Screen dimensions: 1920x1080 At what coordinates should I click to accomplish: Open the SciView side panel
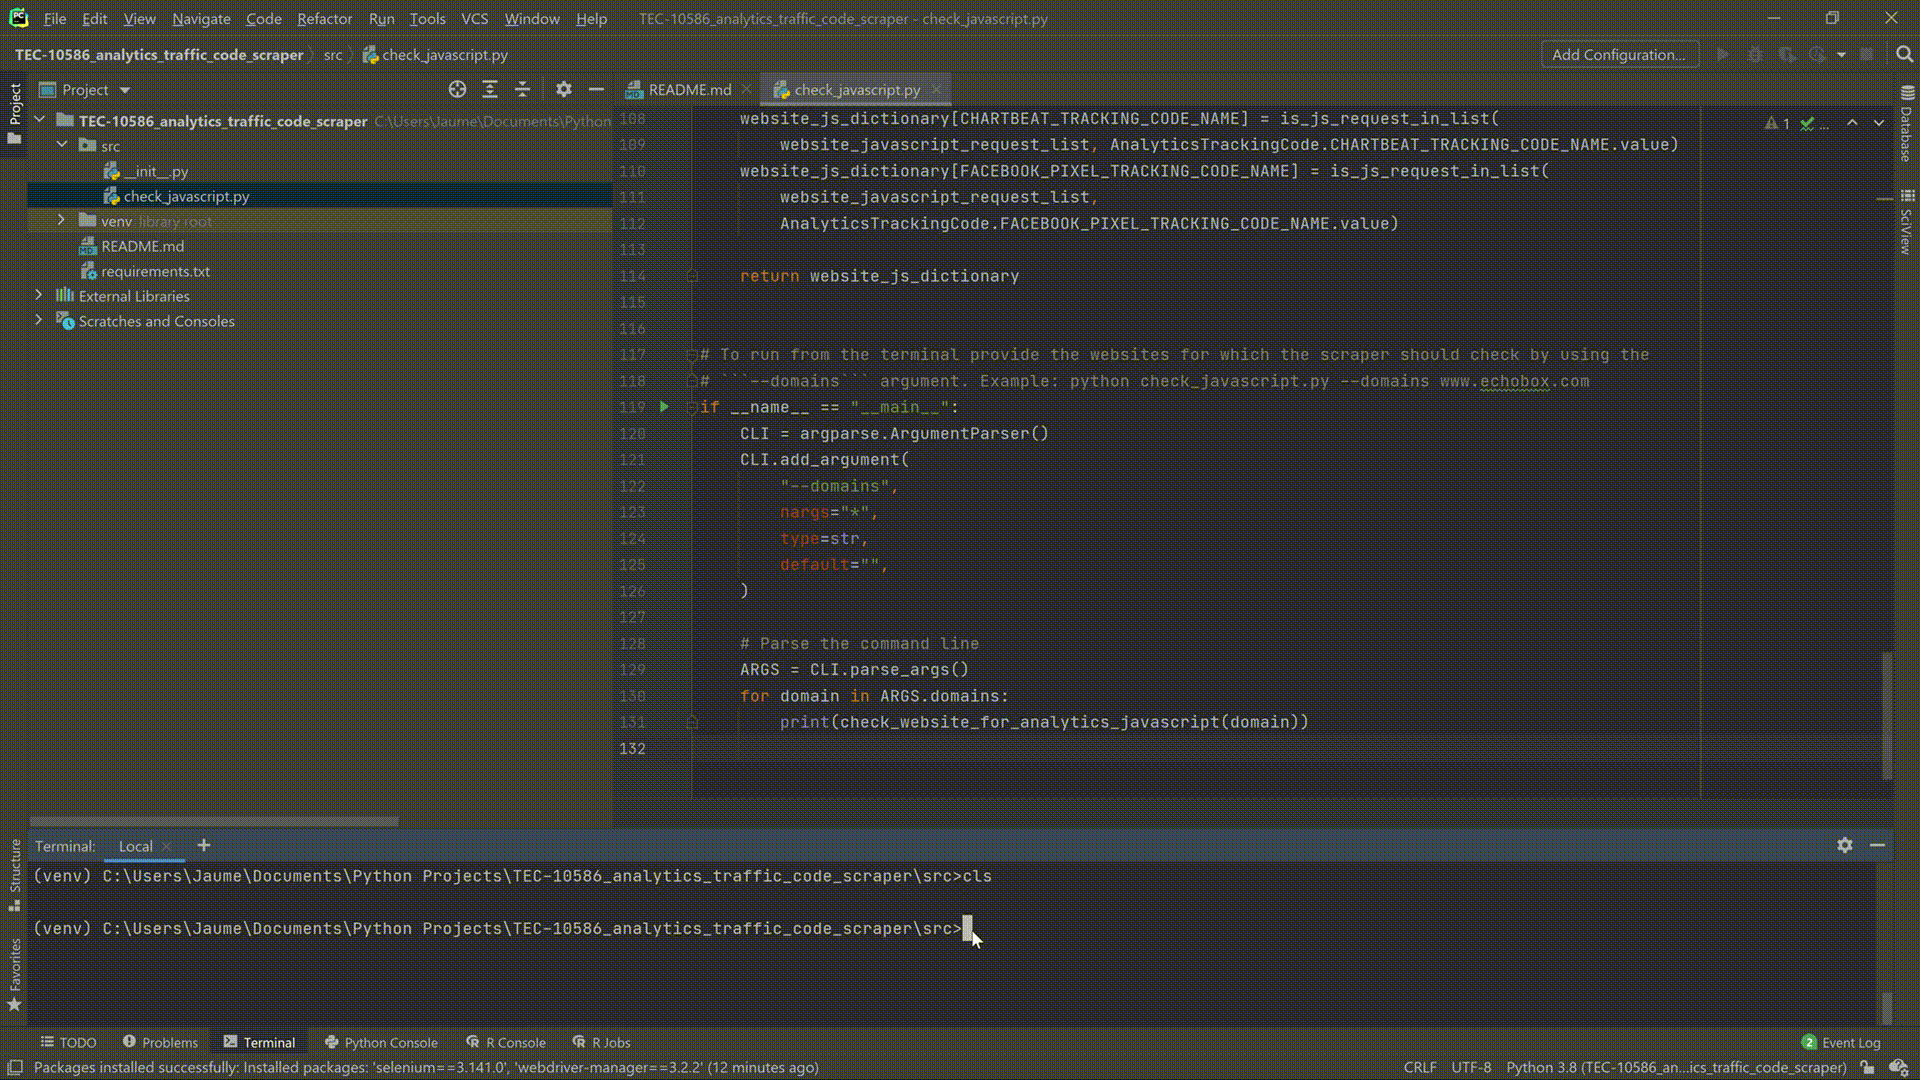click(1907, 222)
